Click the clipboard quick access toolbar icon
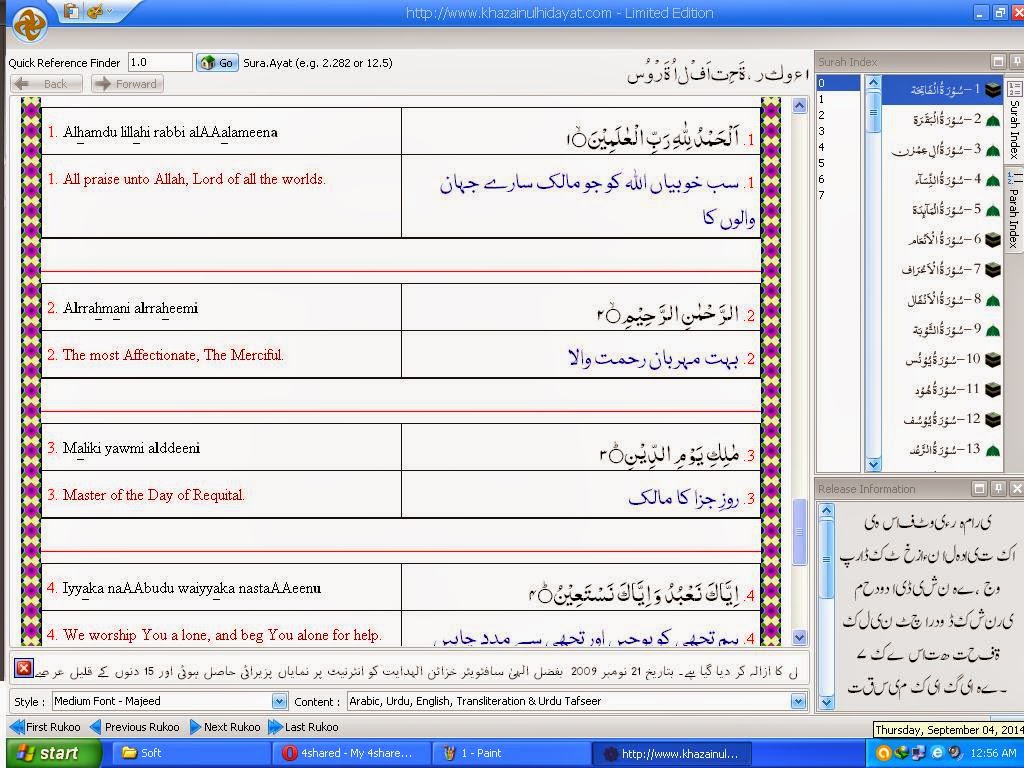1024x768 pixels. click(71, 12)
